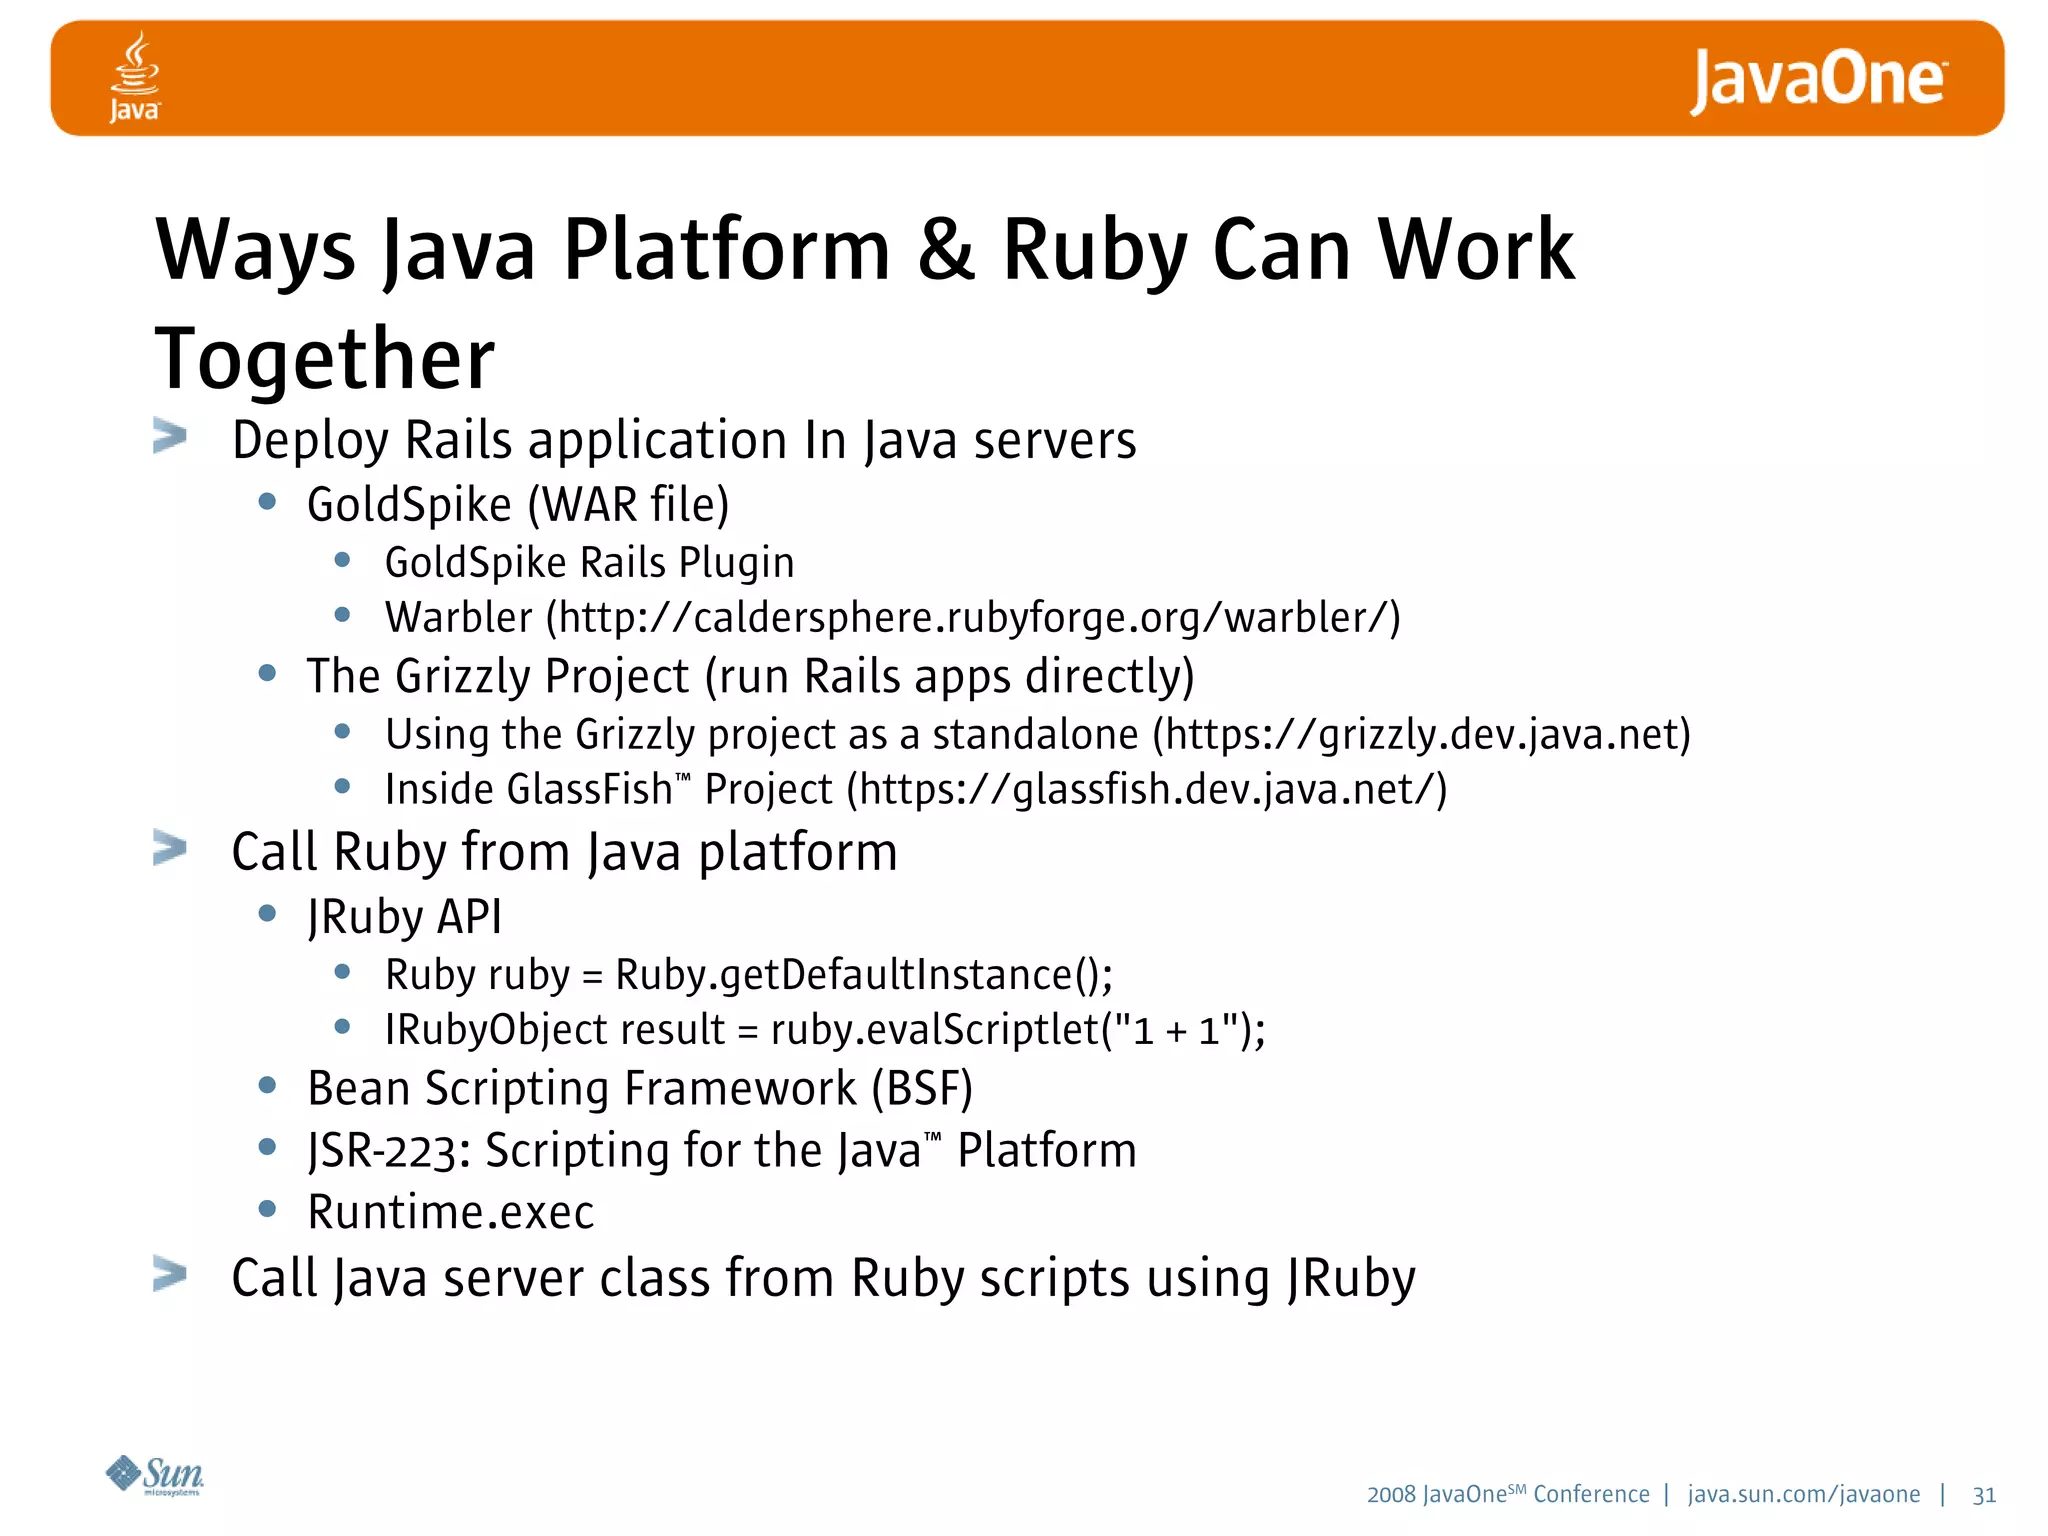Click the Java coffee cup logo

pyautogui.click(x=134, y=77)
